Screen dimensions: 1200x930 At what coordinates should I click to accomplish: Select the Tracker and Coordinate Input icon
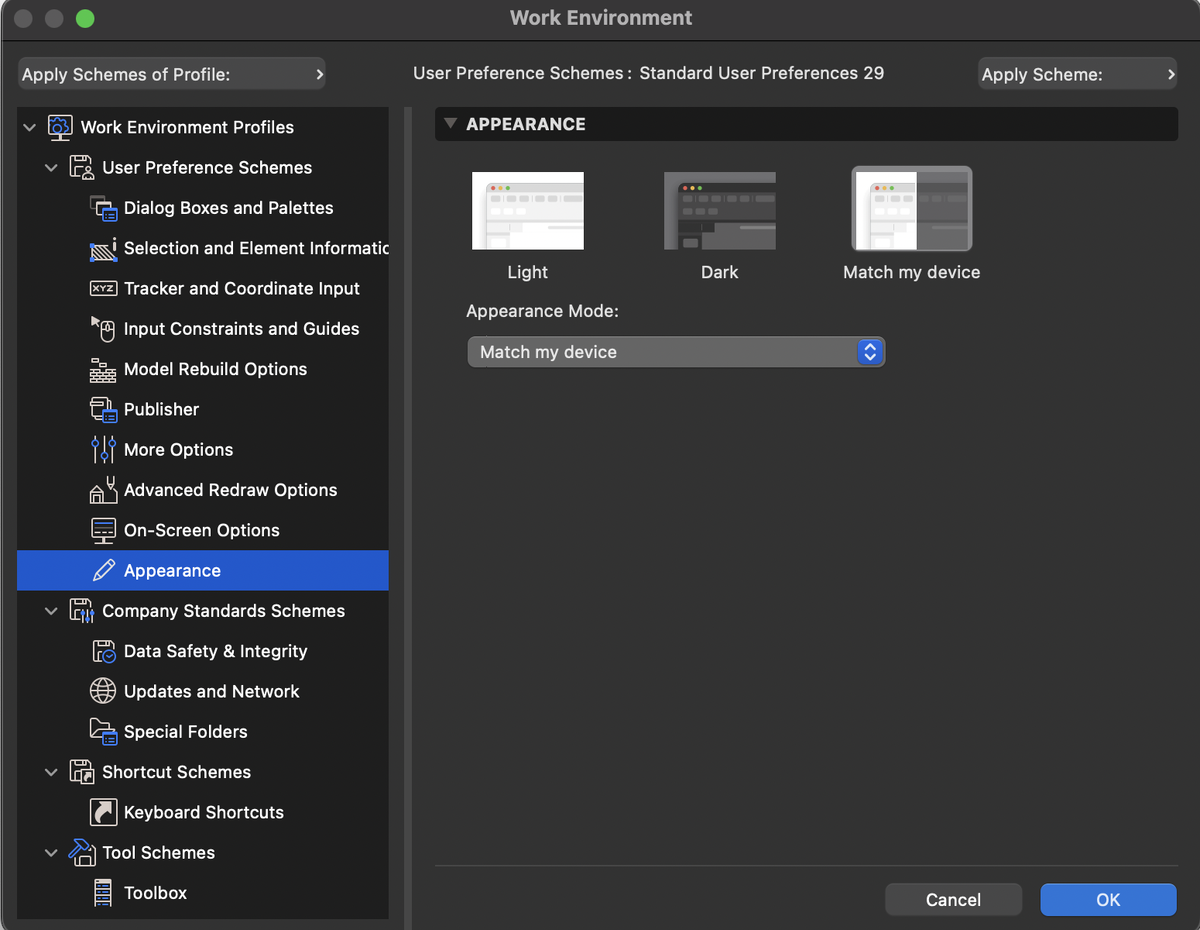tap(104, 288)
